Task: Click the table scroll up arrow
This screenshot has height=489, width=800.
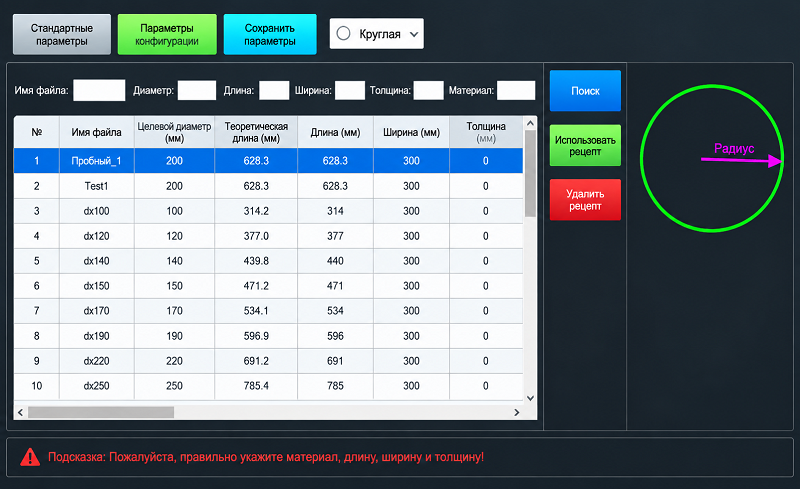Action: point(530,123)
